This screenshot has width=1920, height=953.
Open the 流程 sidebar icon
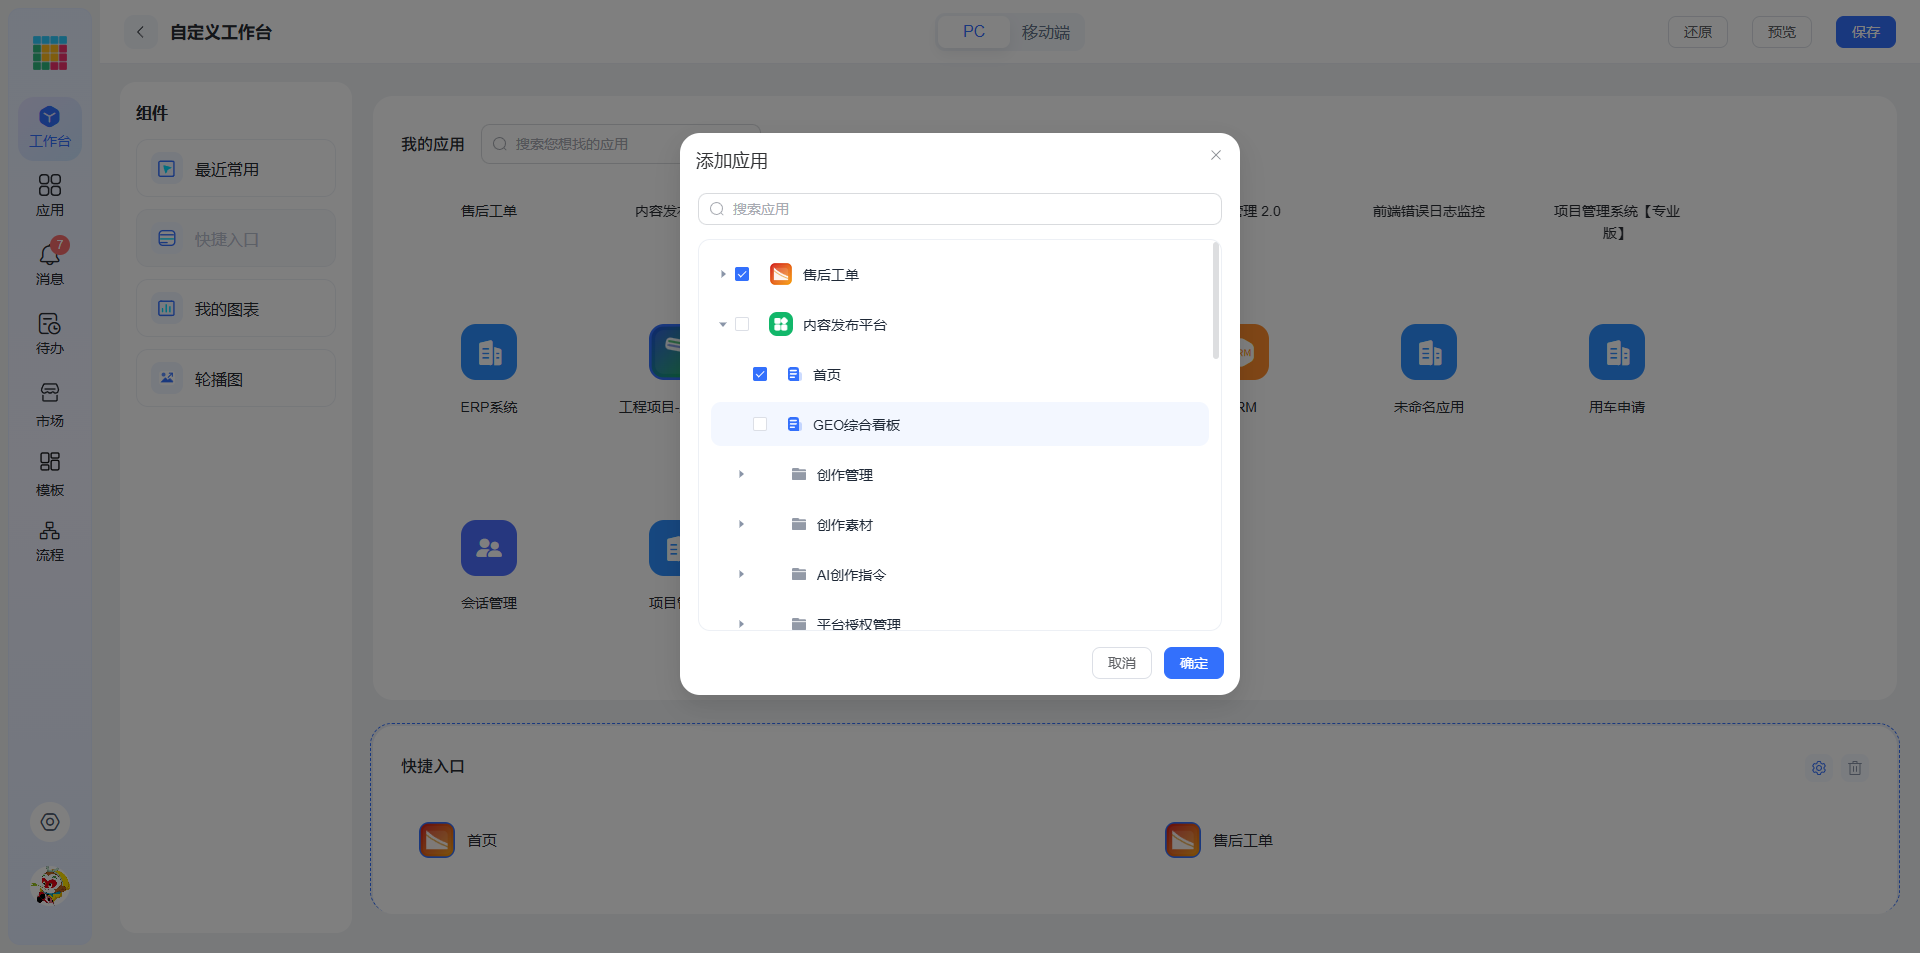pos(50,542)
